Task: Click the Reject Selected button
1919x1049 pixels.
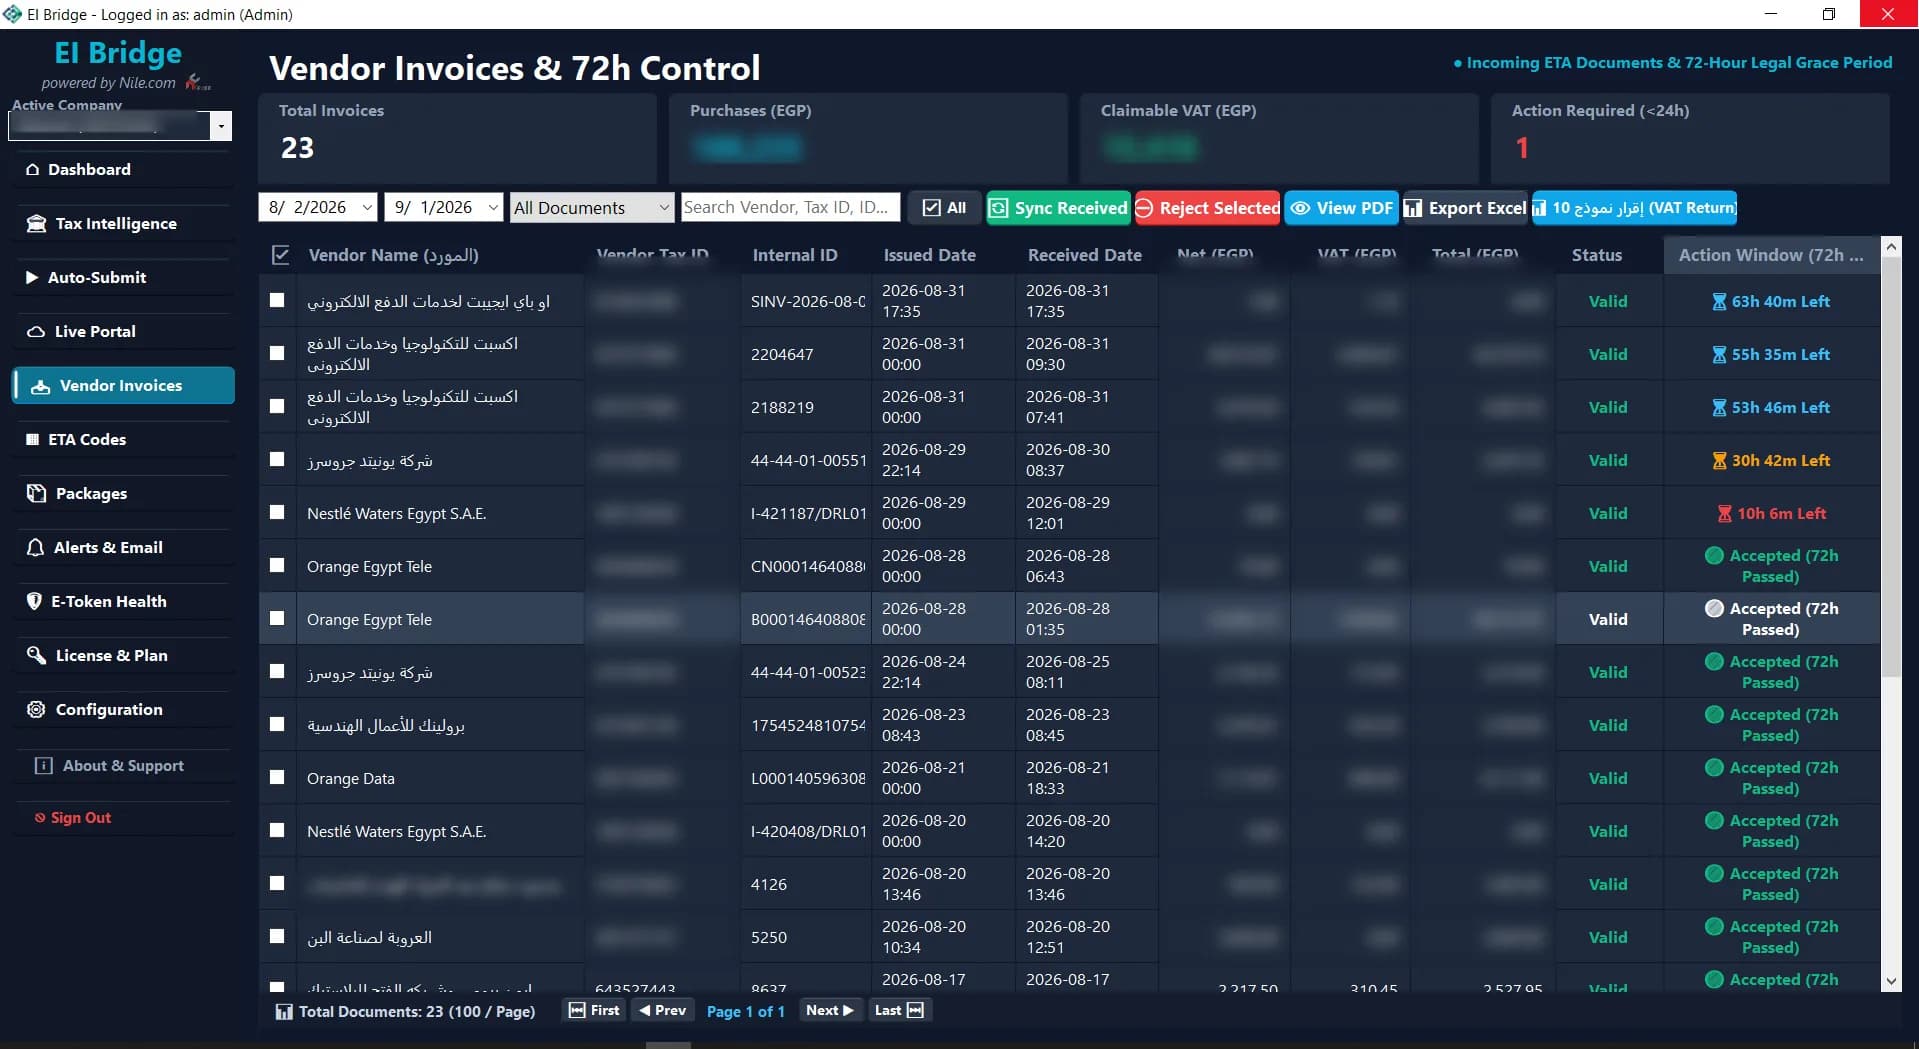Action: click(1207, 208)
